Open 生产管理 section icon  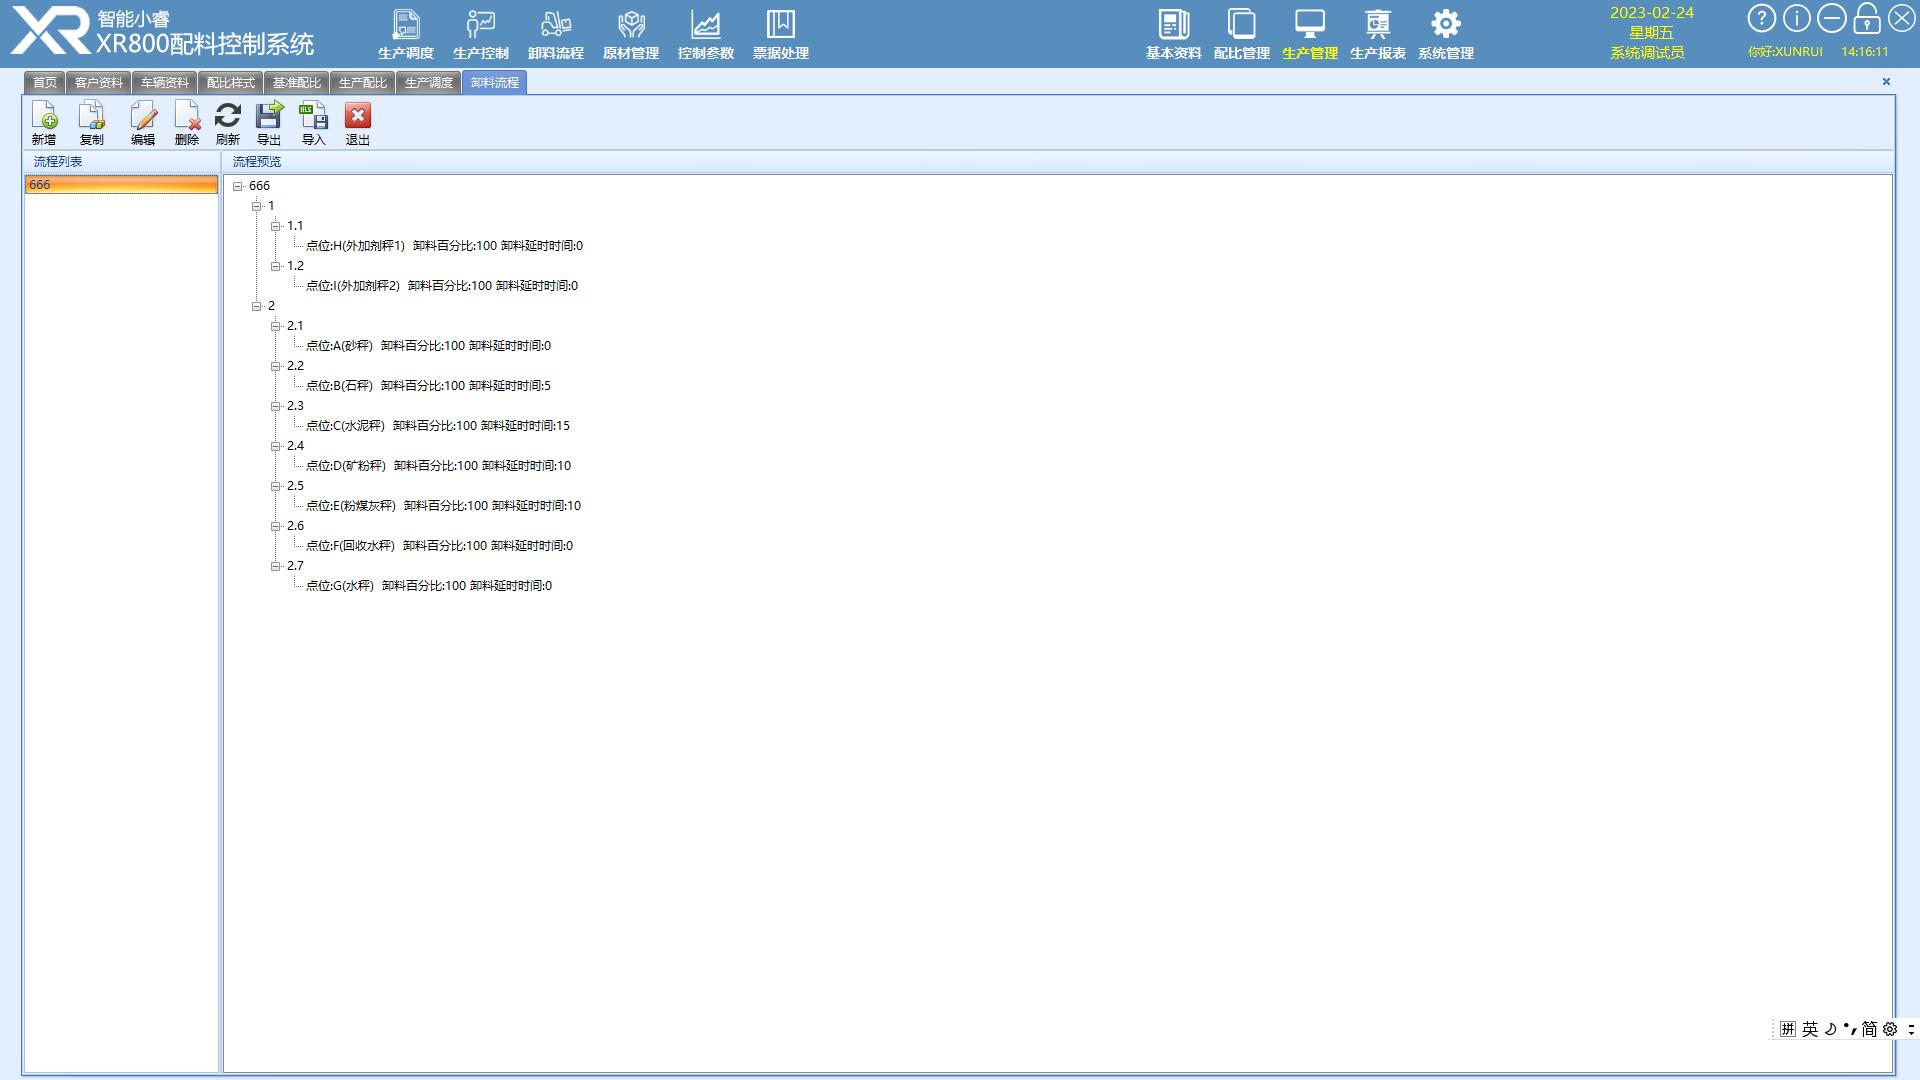[x=1309, y=35]
